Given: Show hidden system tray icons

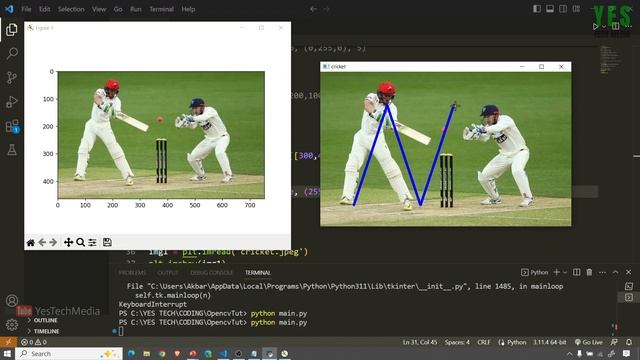Looking at the screenshot, I should (569, 353).
